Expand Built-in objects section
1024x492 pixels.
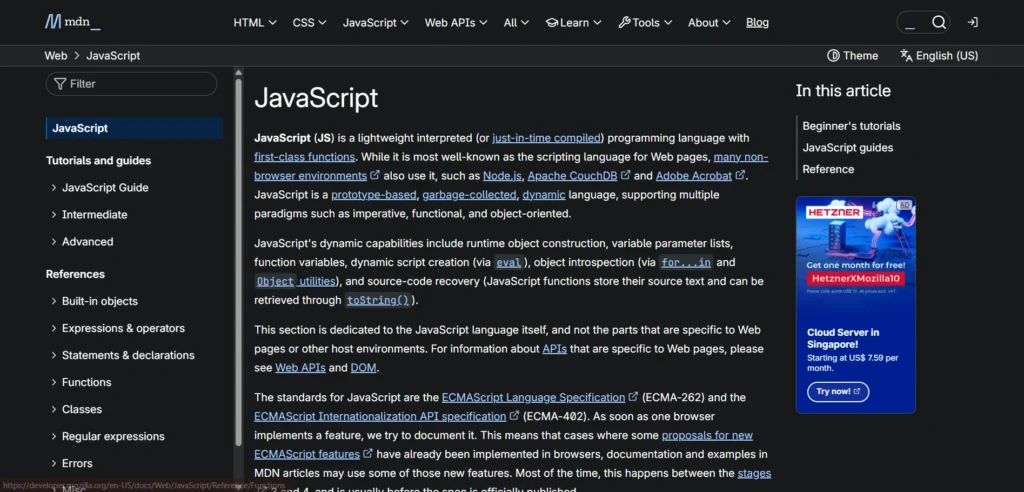point(94,301)
